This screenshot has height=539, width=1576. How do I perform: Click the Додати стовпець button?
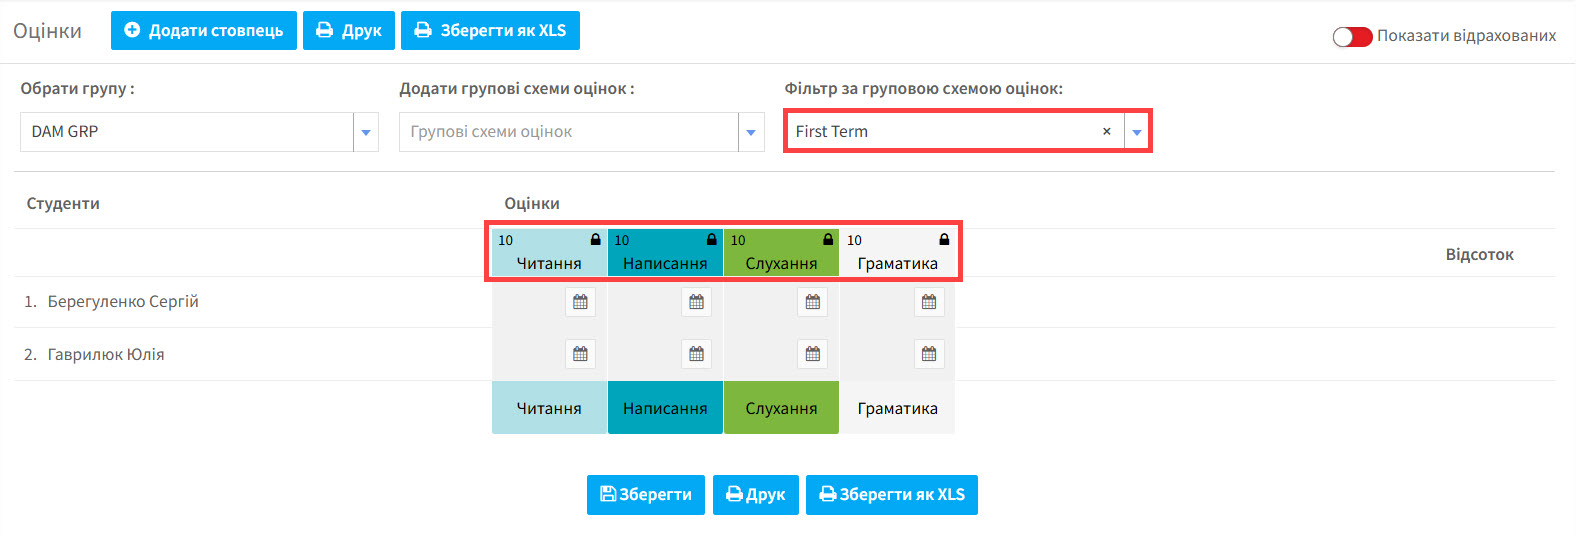(204, 30)
